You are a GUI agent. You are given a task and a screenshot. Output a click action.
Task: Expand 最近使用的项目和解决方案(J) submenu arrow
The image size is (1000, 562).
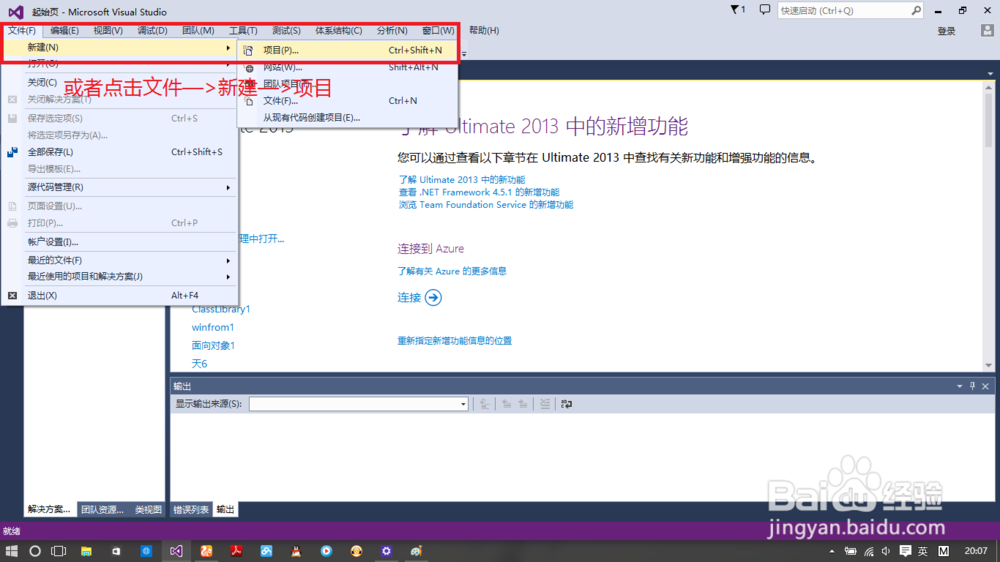point(228,277)
